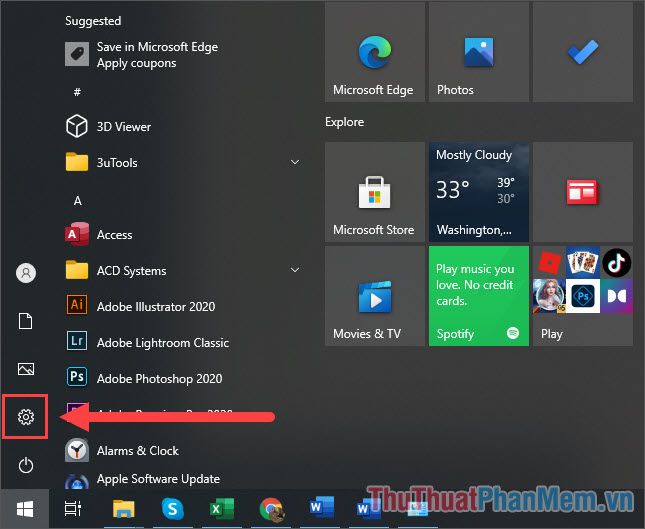Screen dimensions: 645x529
Task: Open the Microsoft Store tile
Action: pos(375,192)
